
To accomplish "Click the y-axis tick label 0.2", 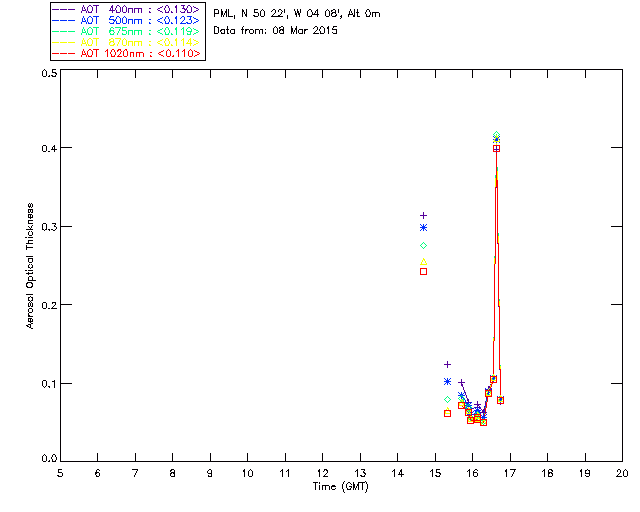I will pyautogui.click(x=49, y=305).
